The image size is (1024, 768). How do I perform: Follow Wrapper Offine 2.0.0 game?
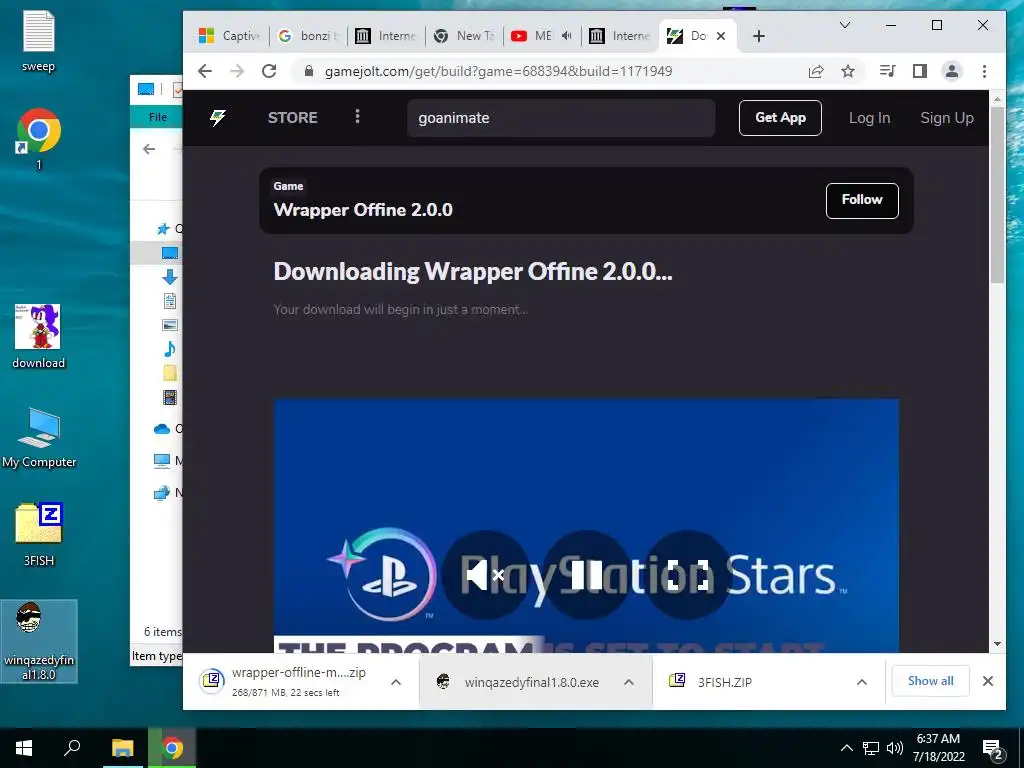coord(862,200)
